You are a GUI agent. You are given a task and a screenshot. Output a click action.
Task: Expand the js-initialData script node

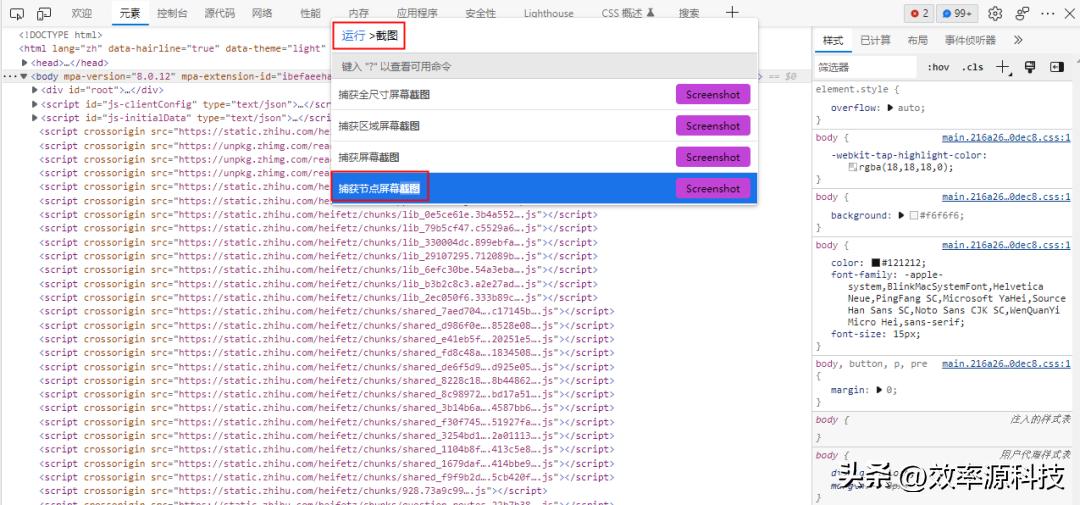pyautogui.click(x=35, y=118)
